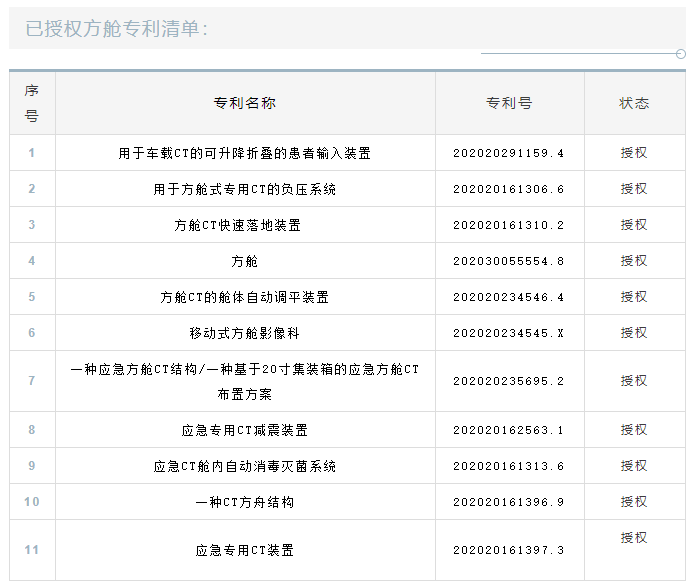Click patent number 202030055554.8
This screenshot has width=698, height=587.
tap(509, 261)
